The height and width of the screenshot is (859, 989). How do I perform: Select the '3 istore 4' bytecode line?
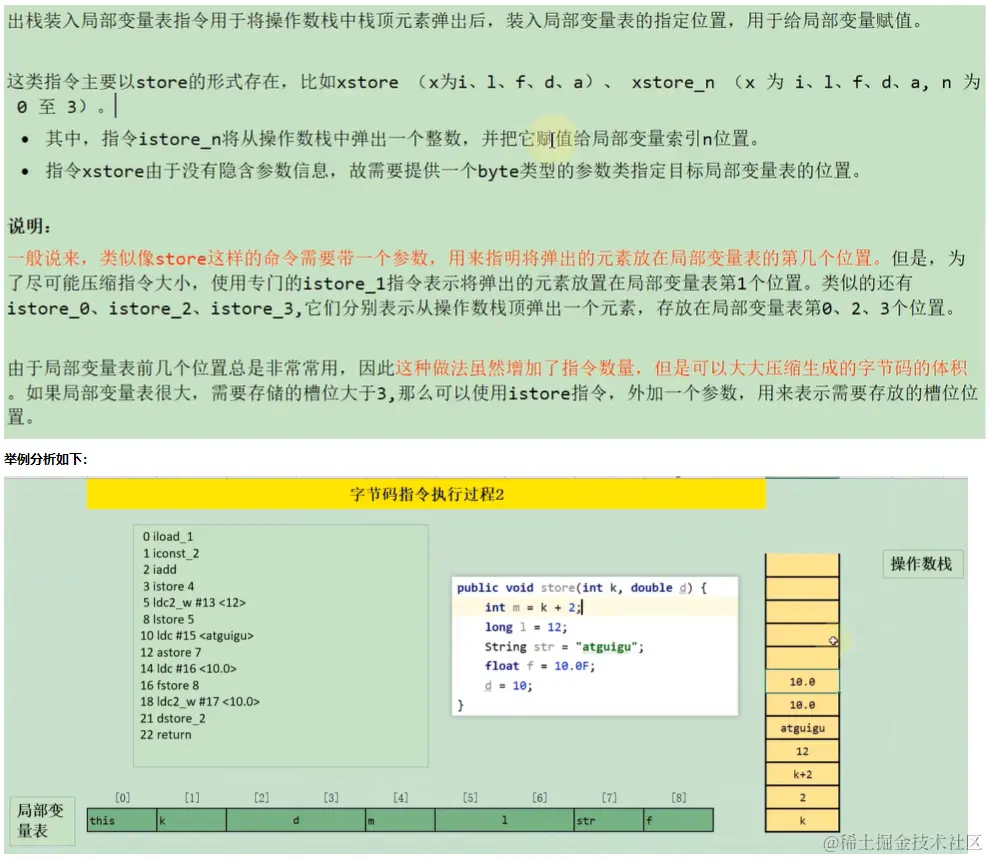168,586
